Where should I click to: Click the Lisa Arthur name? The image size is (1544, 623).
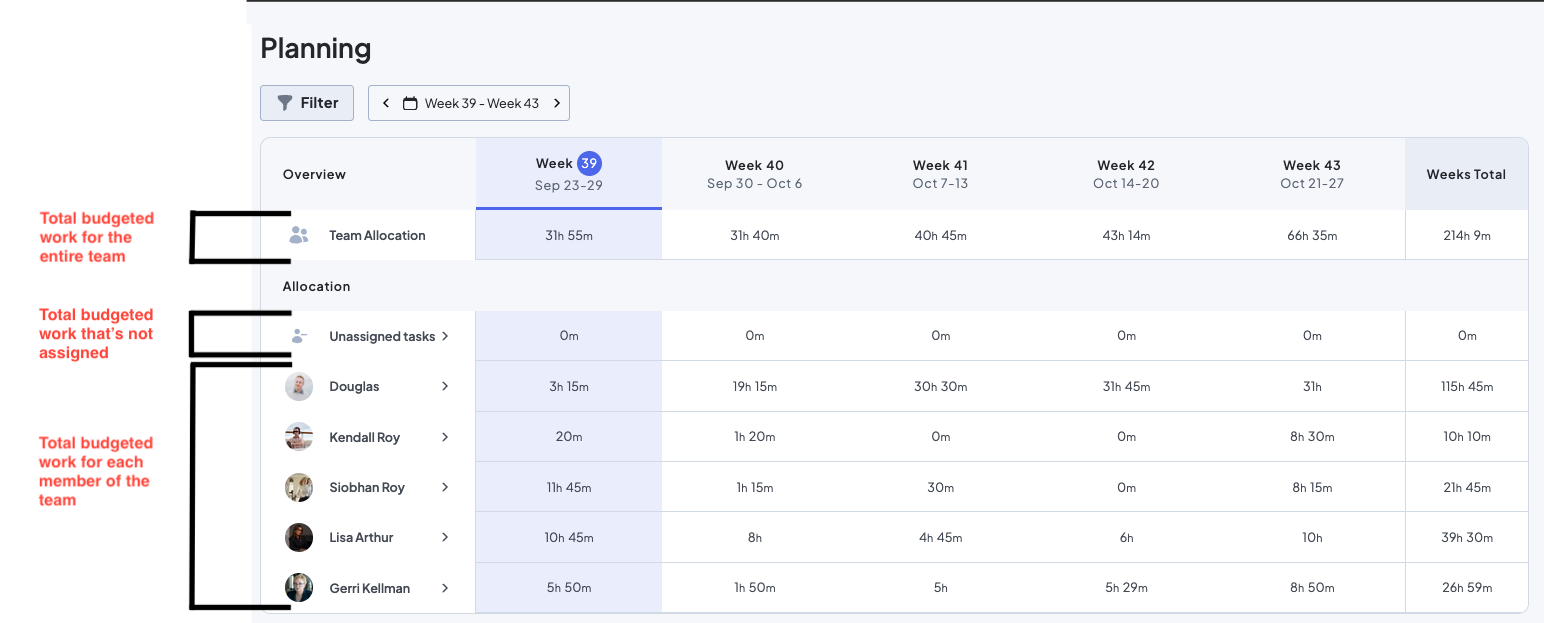(361, 538)
